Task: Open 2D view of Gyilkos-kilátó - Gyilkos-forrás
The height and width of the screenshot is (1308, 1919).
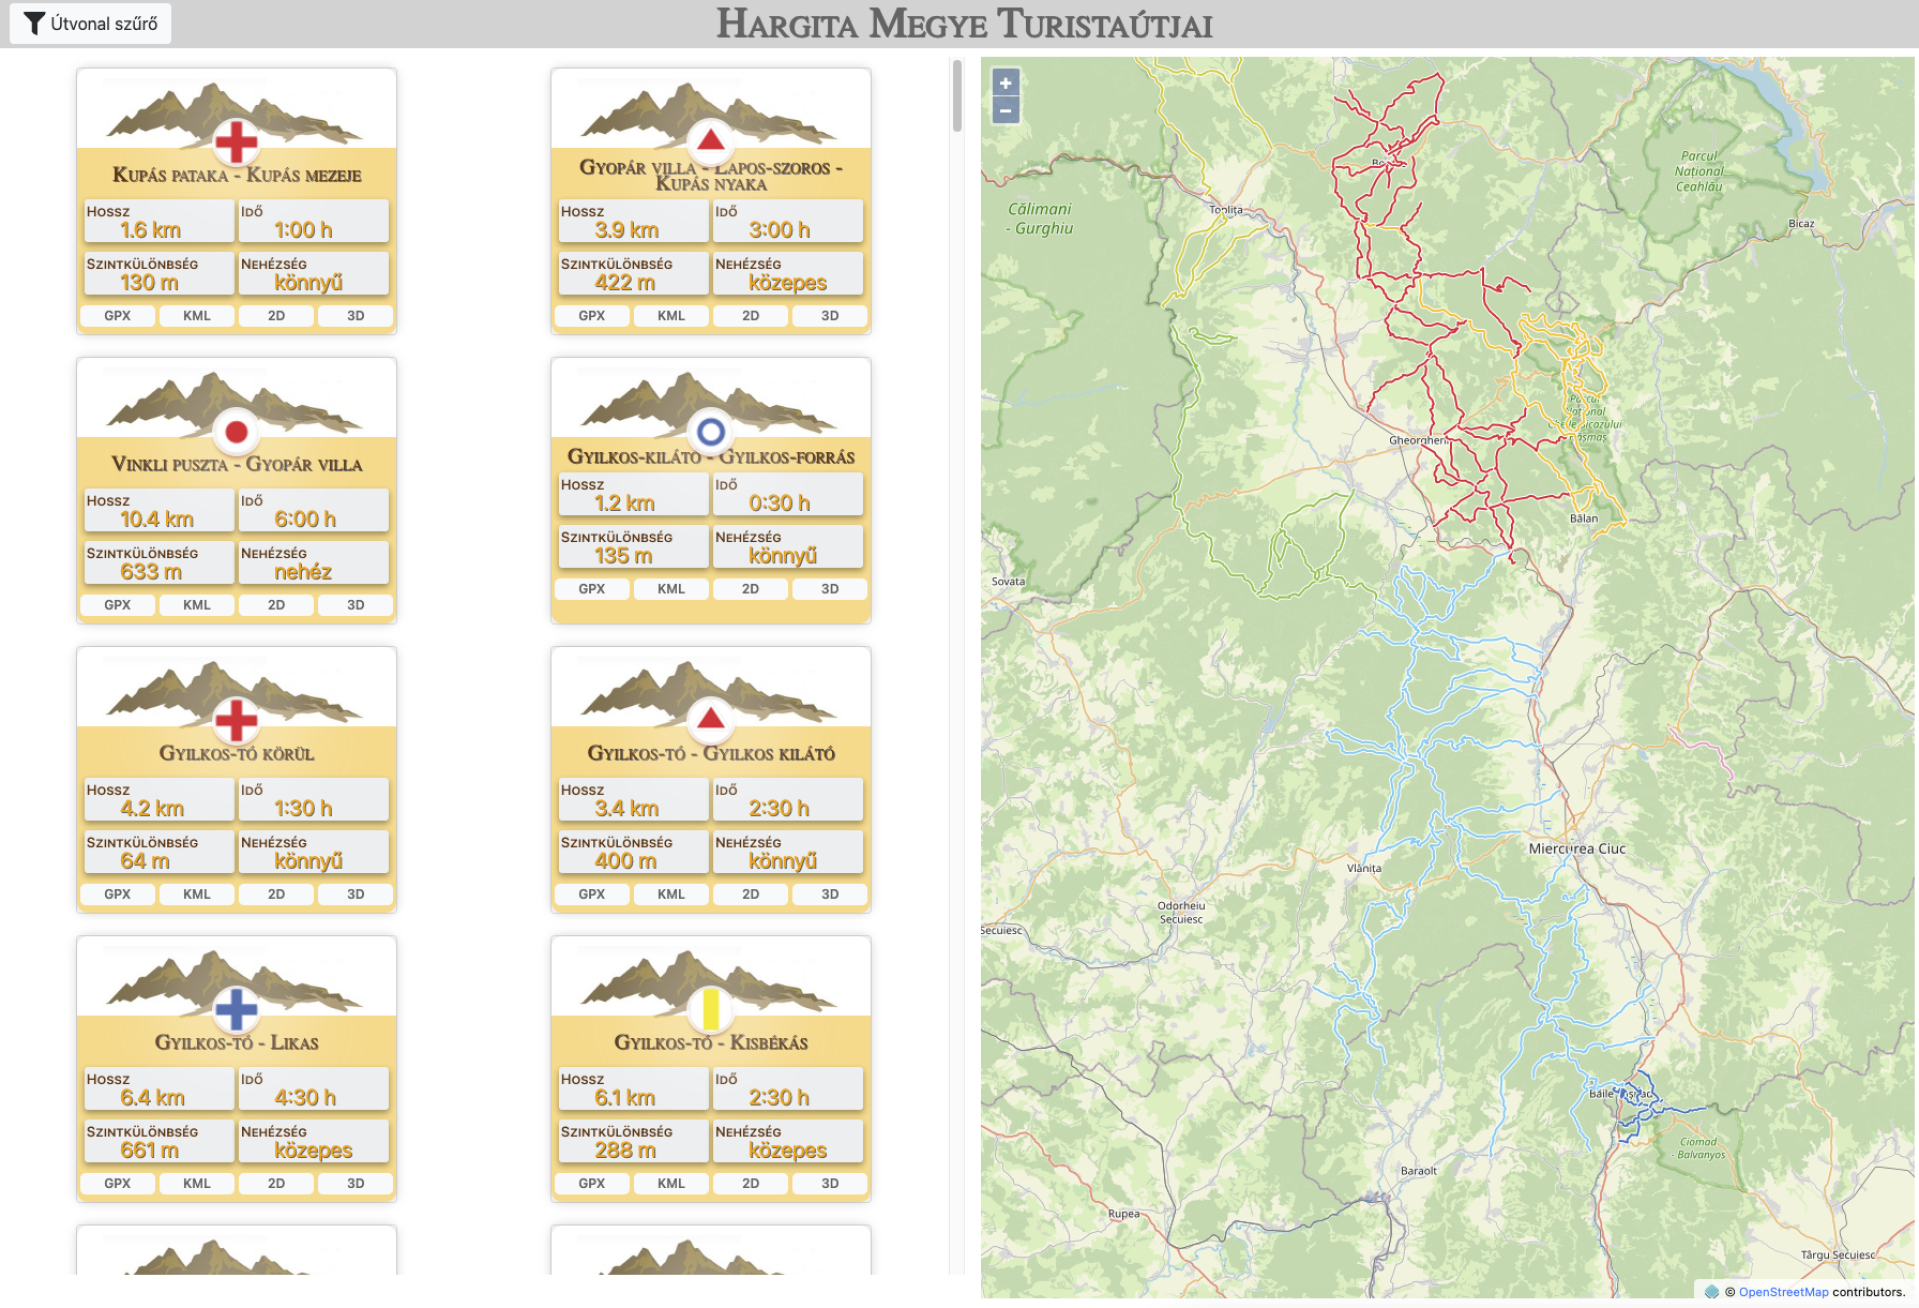Action: tap(750, 589)
